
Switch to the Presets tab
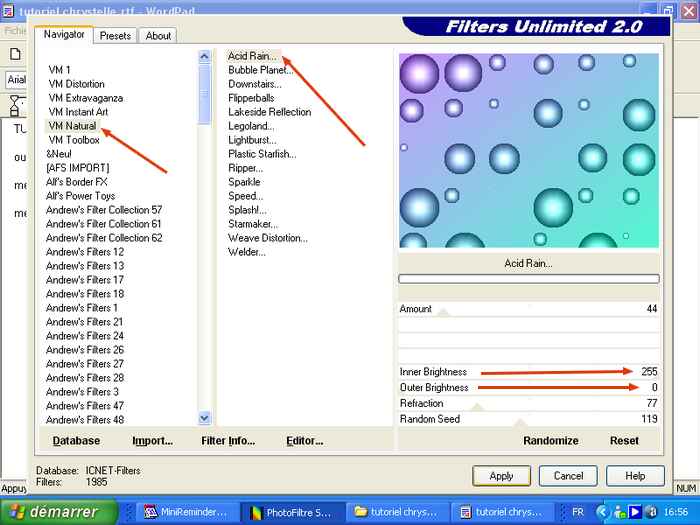pos(115,36)
